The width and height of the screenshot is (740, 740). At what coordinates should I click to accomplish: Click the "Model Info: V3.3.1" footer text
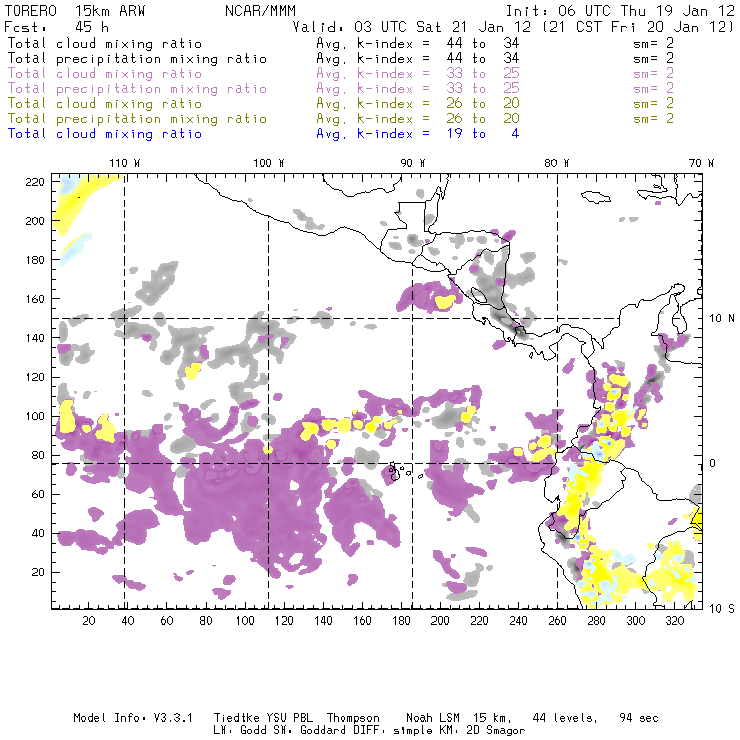point(133,718)
